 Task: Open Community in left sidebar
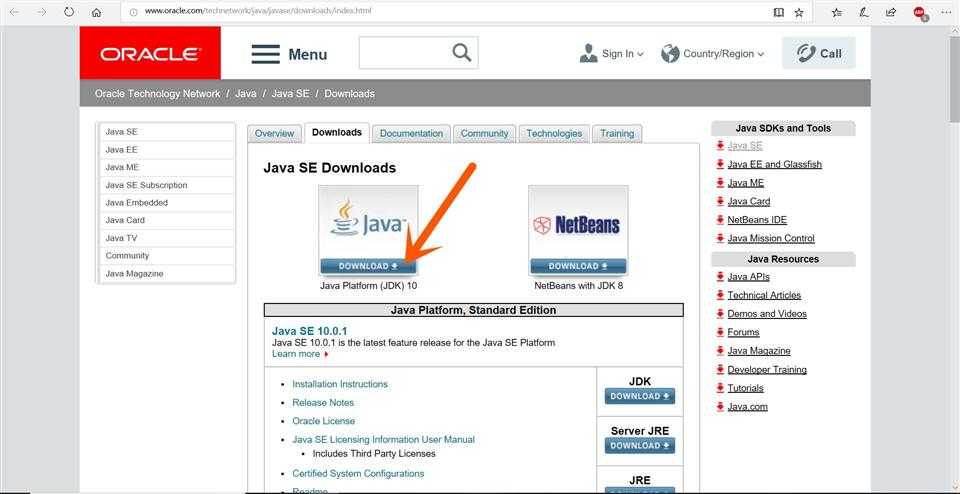(166, 256)
